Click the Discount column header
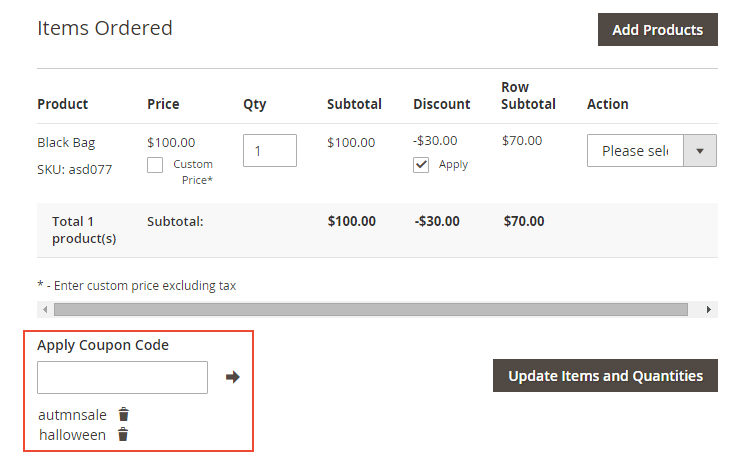 pyautogui.click(x=441, y=104)
